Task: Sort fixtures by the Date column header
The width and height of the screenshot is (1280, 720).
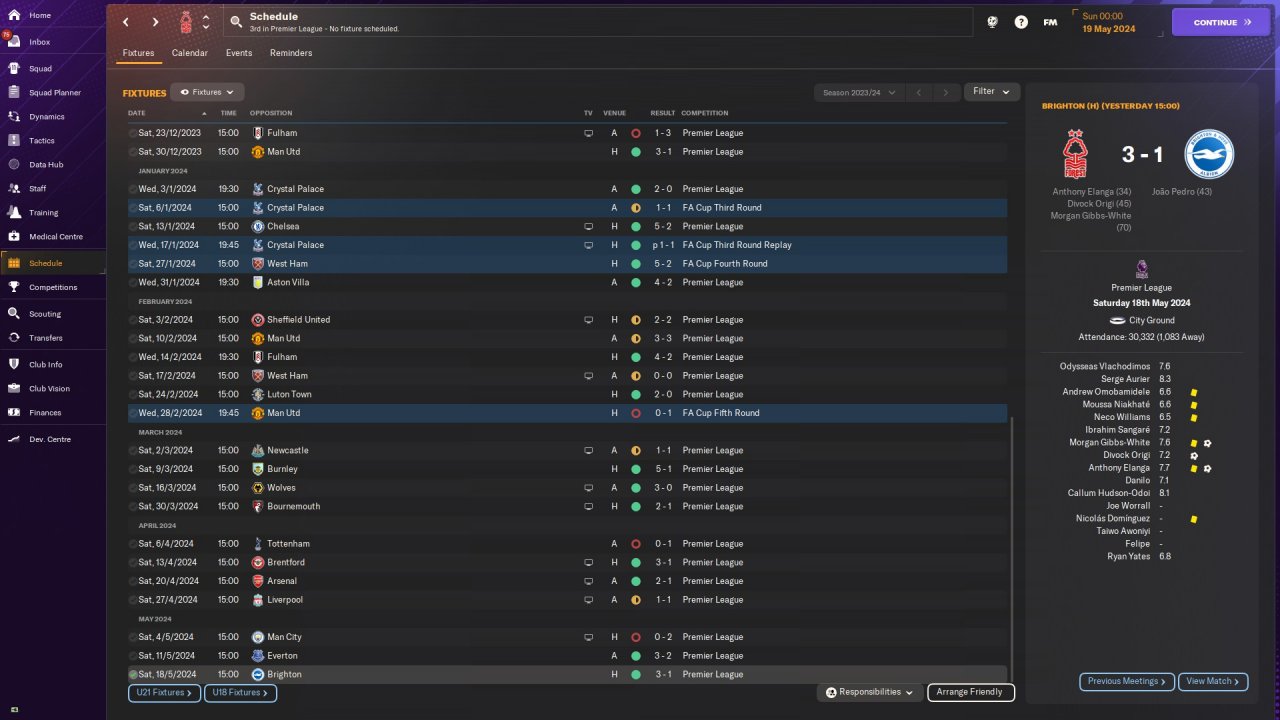Action: point(137,113)
